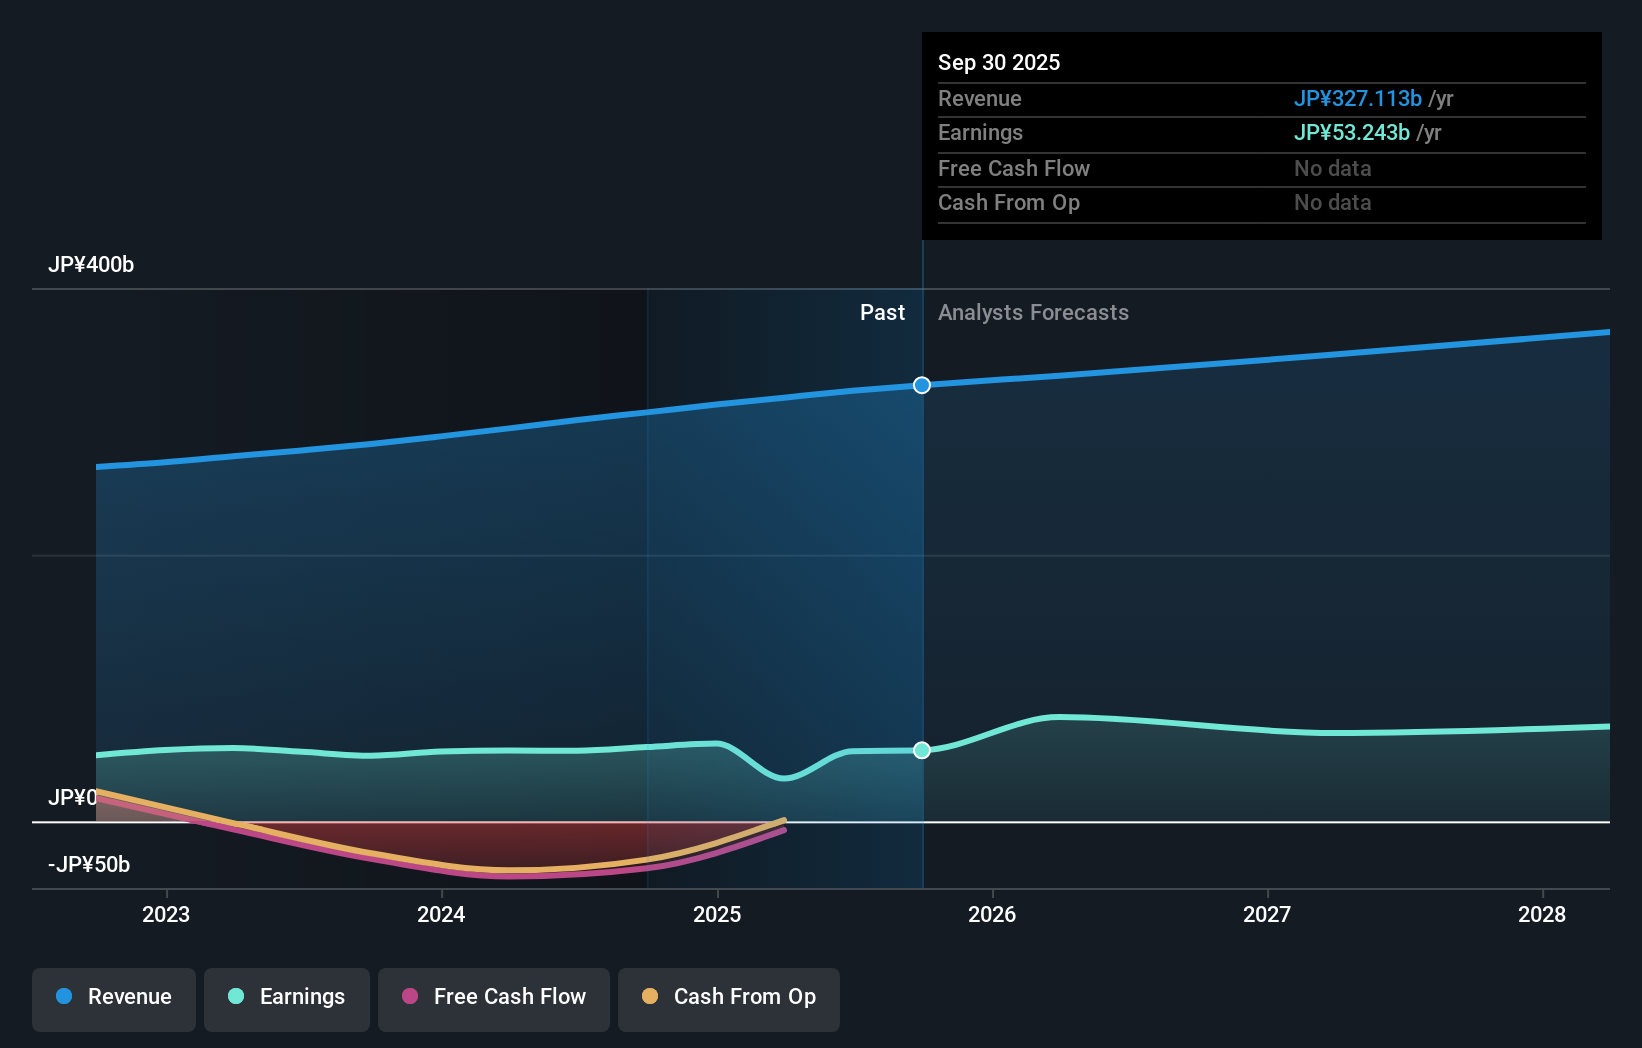Toggle Earnings series visibility
This screenshot has height=1048, width=1642.
click(286, 999)
